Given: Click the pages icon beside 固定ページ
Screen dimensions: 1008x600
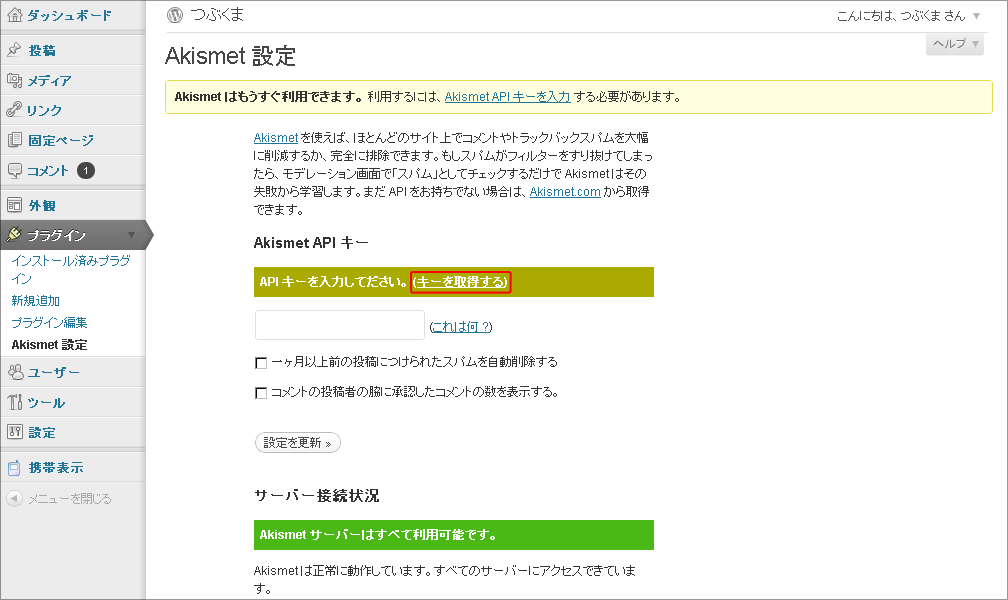Looking at the screenshot, I should click(14, 140).
